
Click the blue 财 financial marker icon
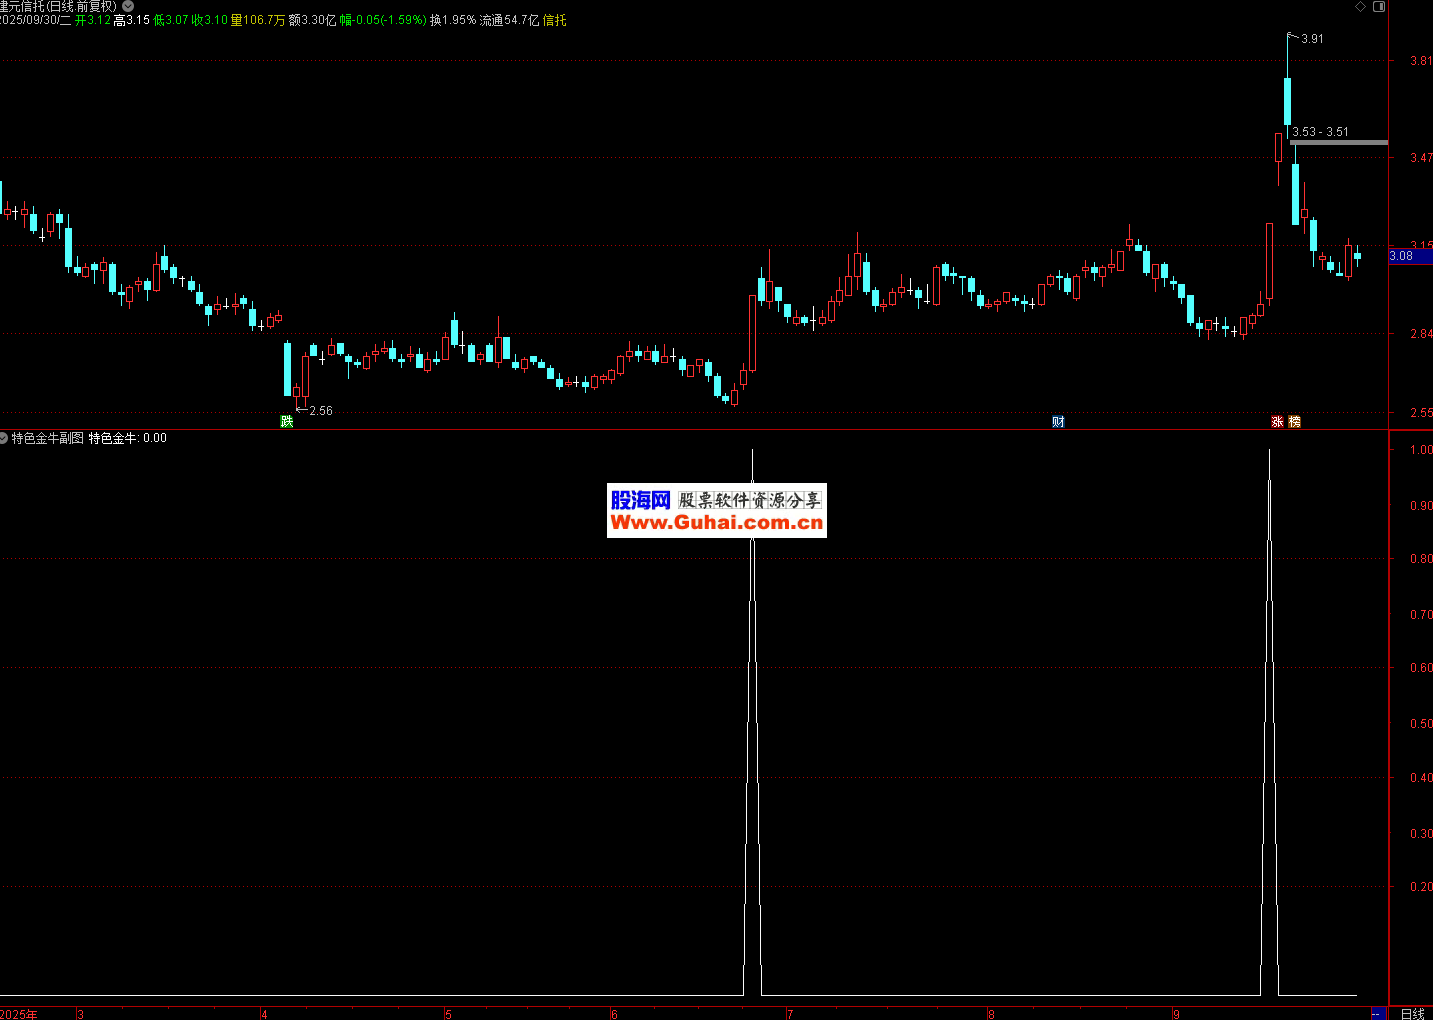(x=1058, y=422)
